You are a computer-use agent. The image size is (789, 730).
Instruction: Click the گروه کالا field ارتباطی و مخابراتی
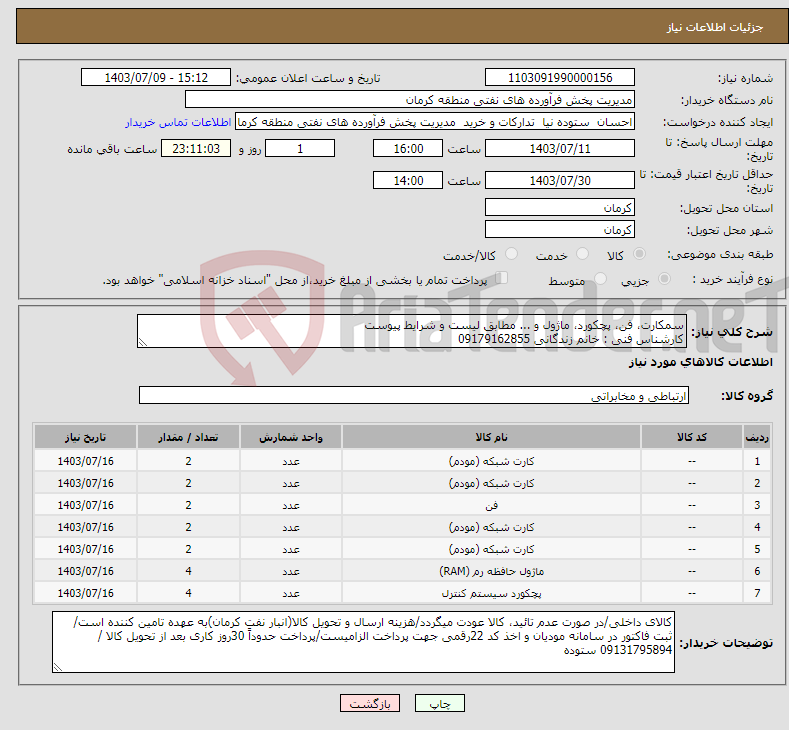414,395
